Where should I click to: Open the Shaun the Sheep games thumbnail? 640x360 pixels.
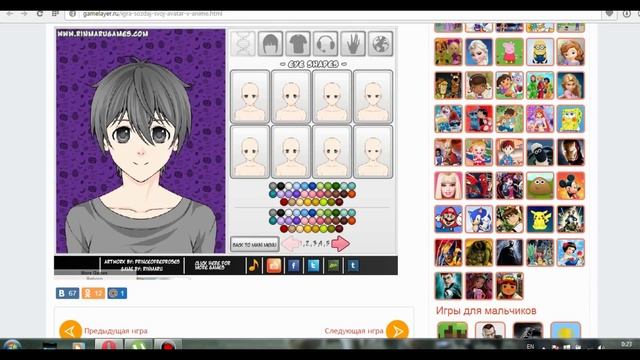[540, 152]
